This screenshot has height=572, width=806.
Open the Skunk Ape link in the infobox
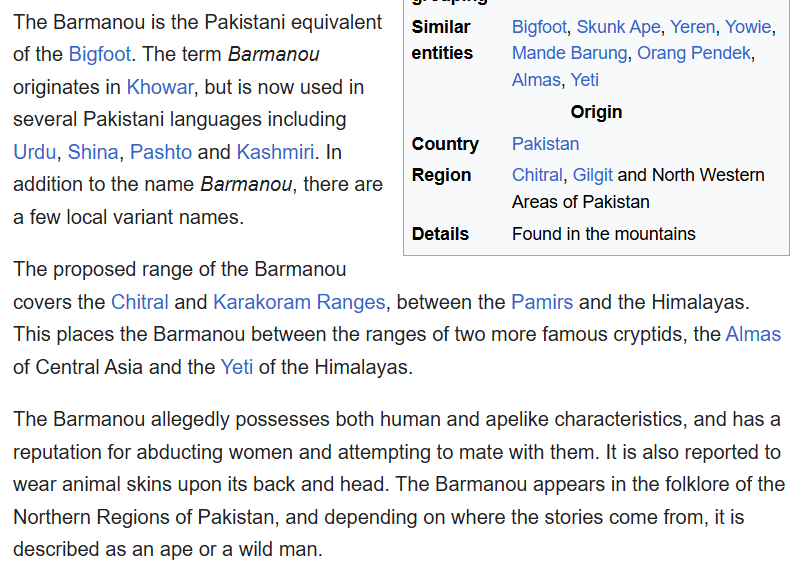pos(618,27)
